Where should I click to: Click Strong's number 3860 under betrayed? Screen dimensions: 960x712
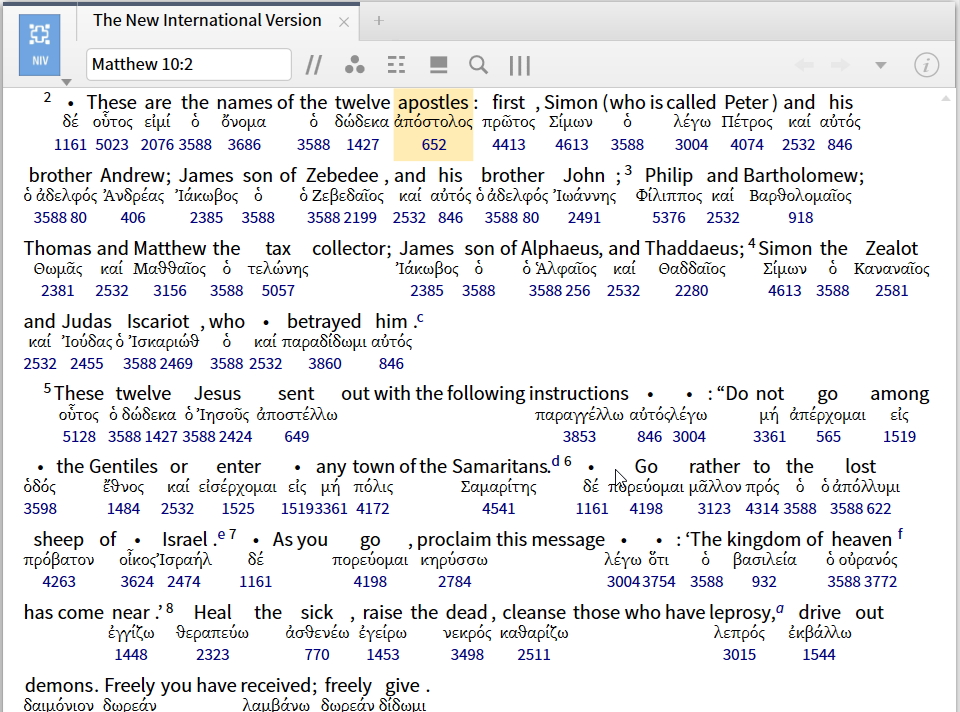pyautogui.click(x=324, y=364)
